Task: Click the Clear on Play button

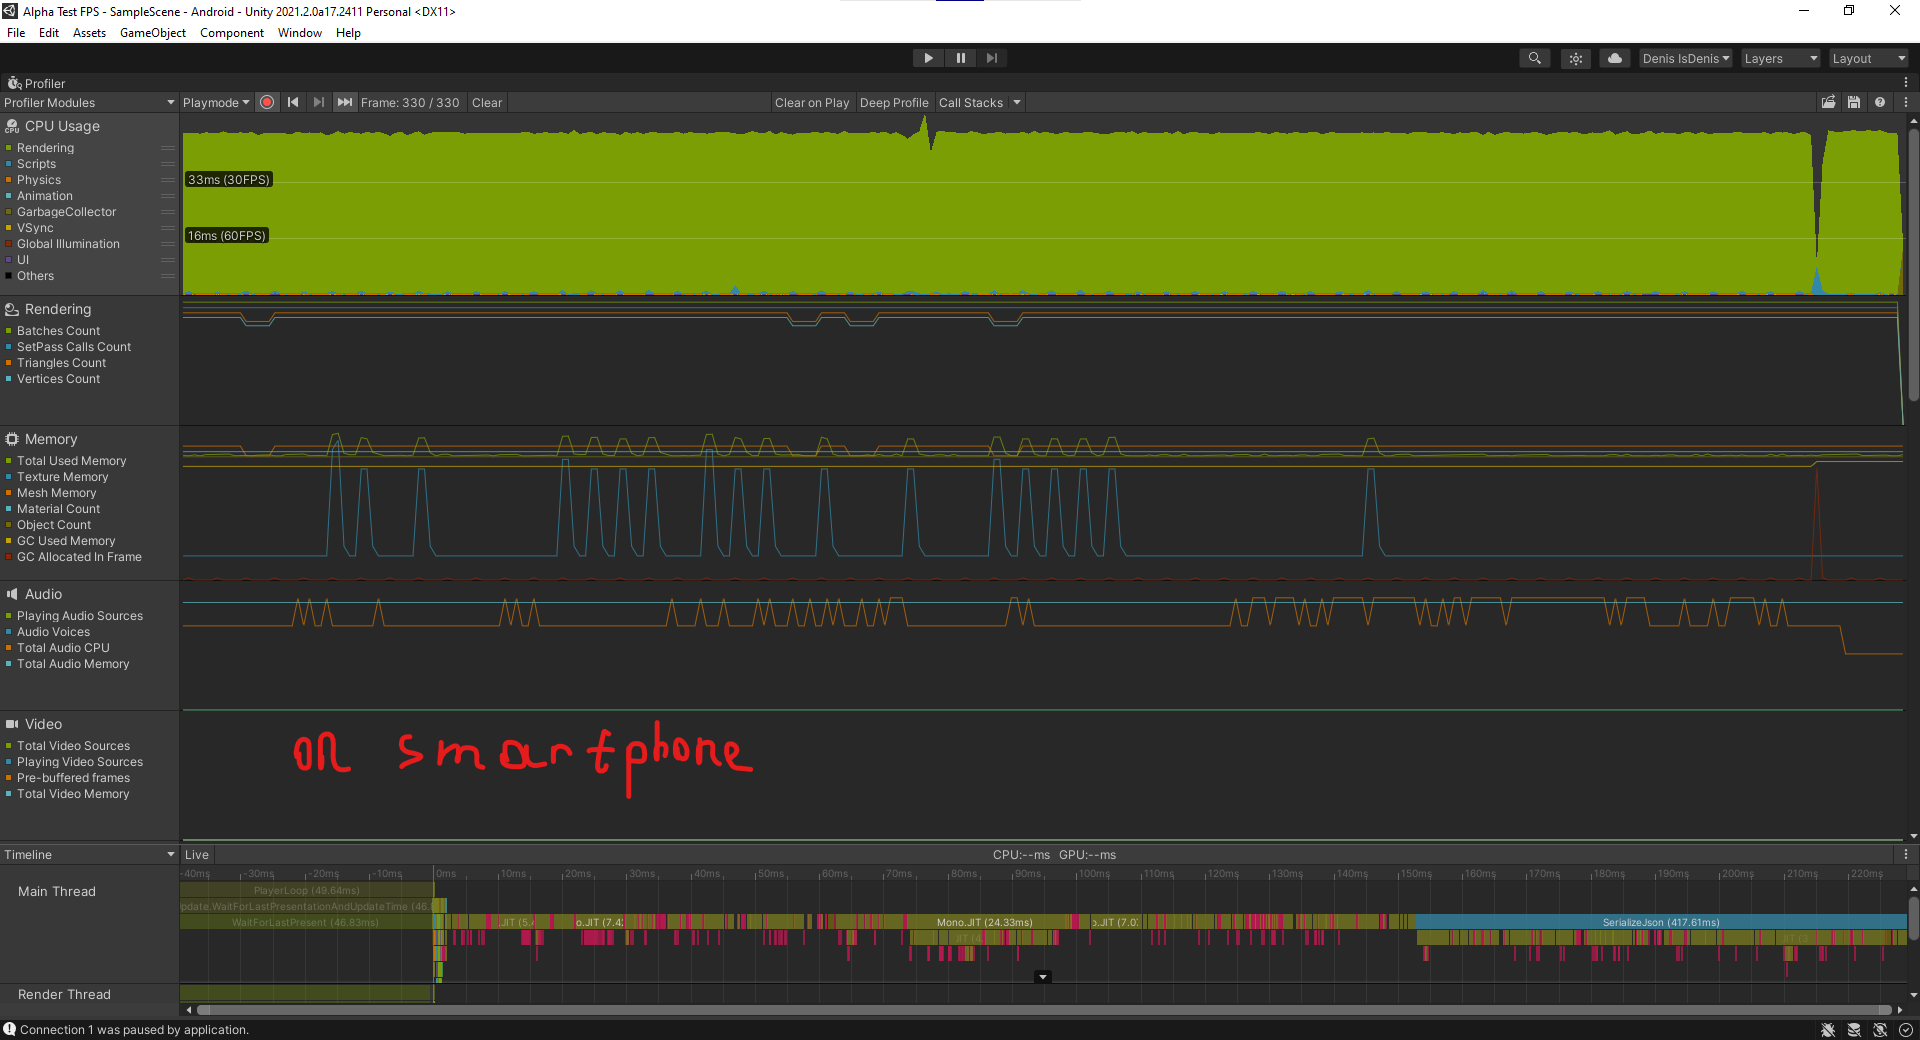Action: click(x=812, y=102)
